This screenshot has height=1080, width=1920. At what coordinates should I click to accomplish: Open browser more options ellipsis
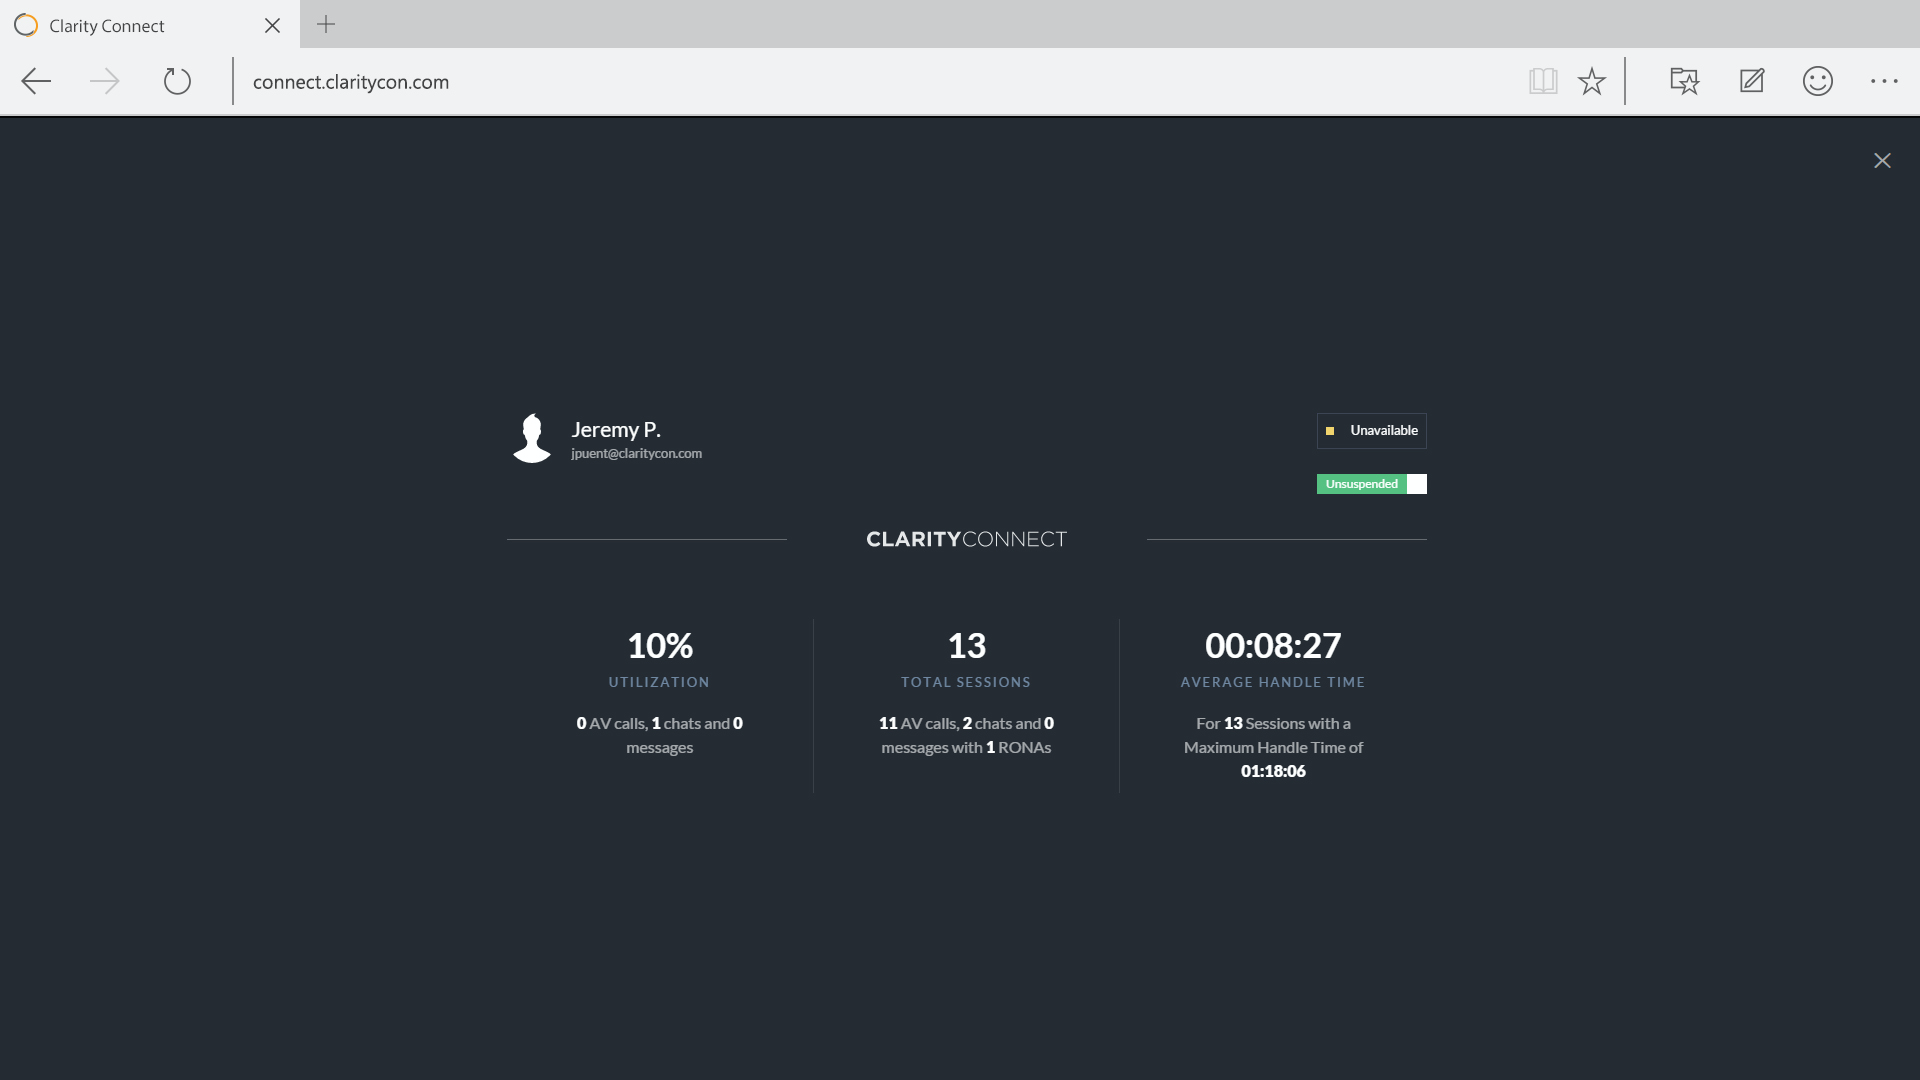pyautogui.click(x=1884, y=81)
